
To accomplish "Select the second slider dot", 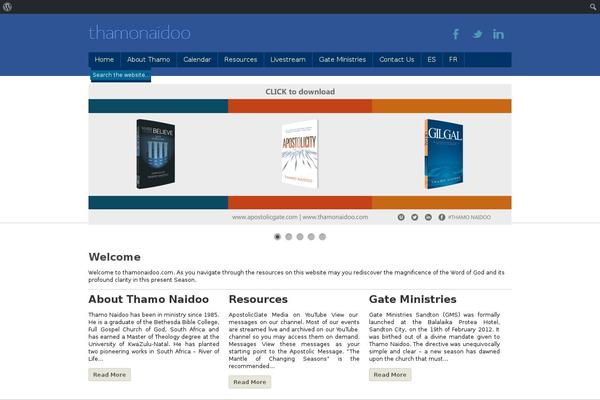I will 289,237.
